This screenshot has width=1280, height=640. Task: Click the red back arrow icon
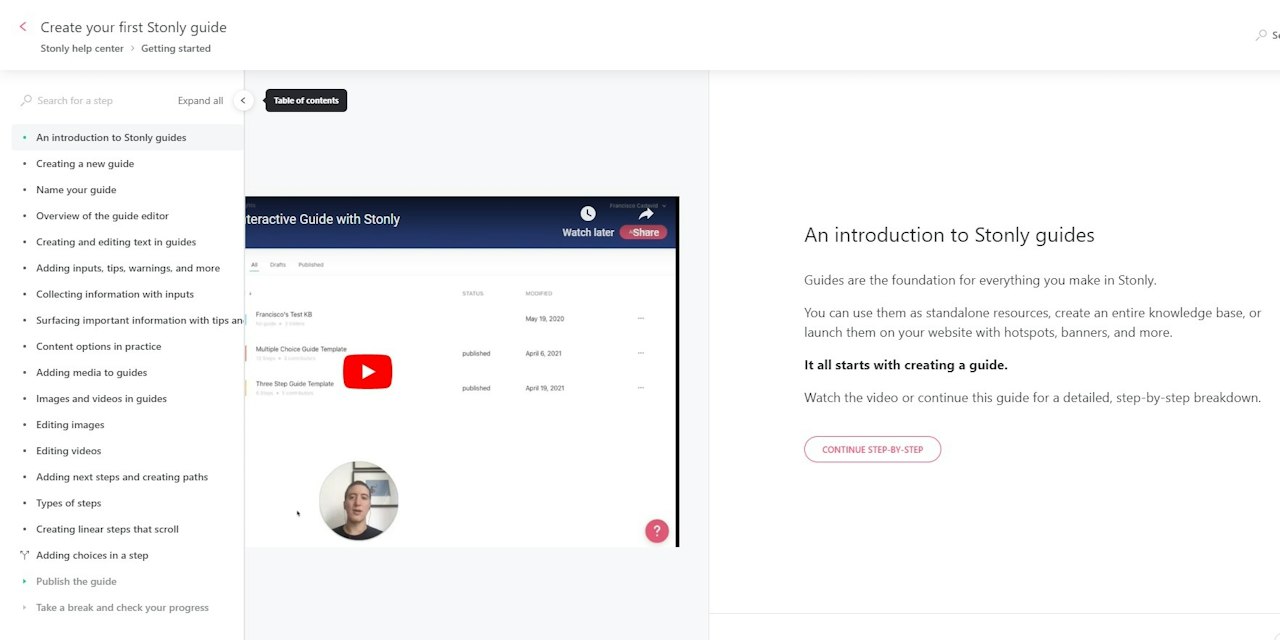point(23,27)
